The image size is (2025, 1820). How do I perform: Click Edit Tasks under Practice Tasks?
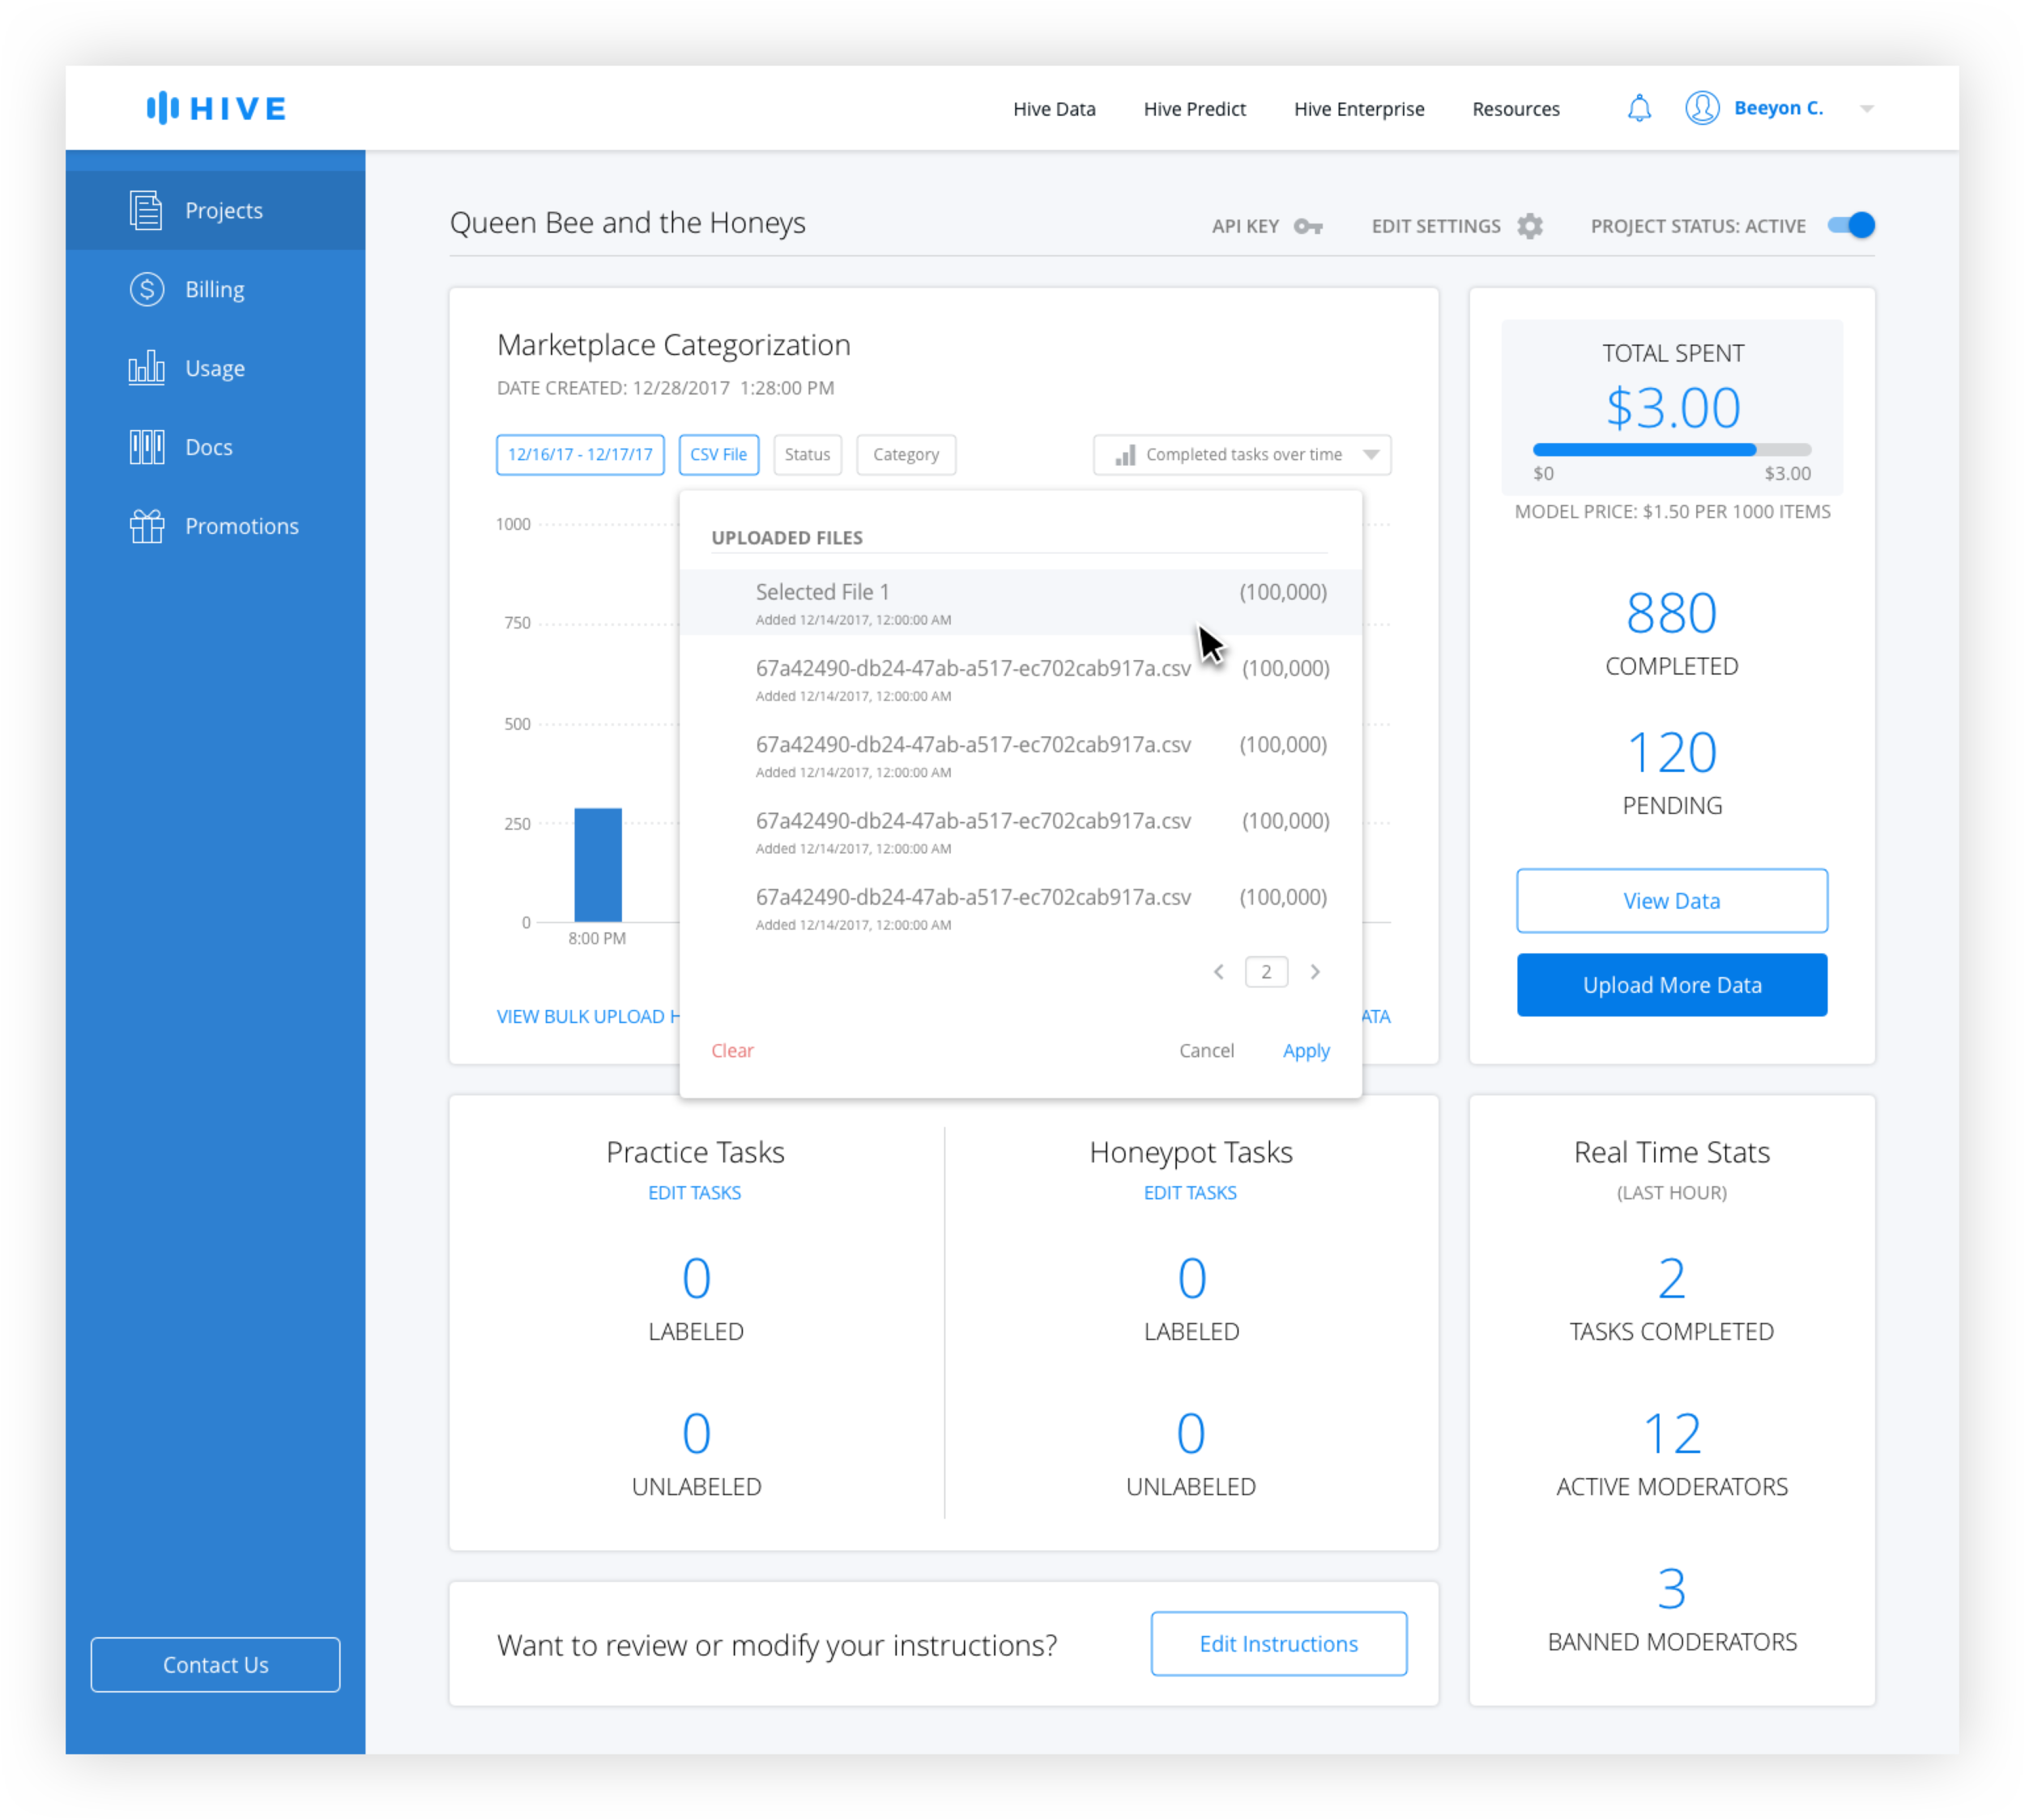click(x=694, y=1193)
